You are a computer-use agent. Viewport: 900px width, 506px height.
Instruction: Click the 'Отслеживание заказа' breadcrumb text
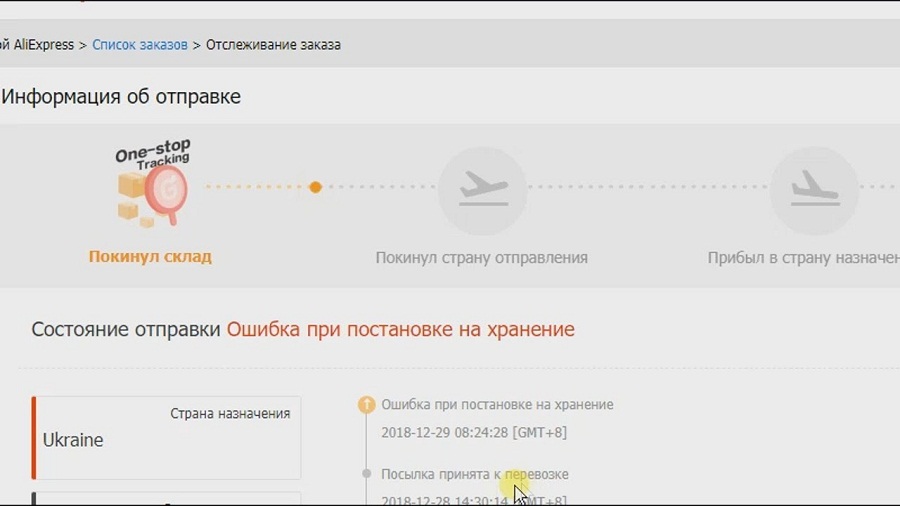coord(273,45)
